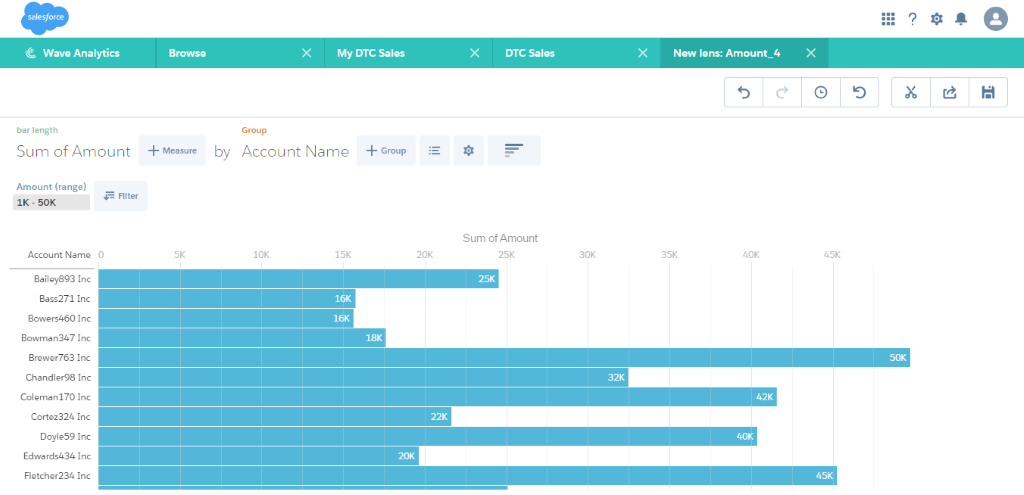Close the My DTC Sales tab
This screenshot has height=495, width=1024.
(475, 53)
